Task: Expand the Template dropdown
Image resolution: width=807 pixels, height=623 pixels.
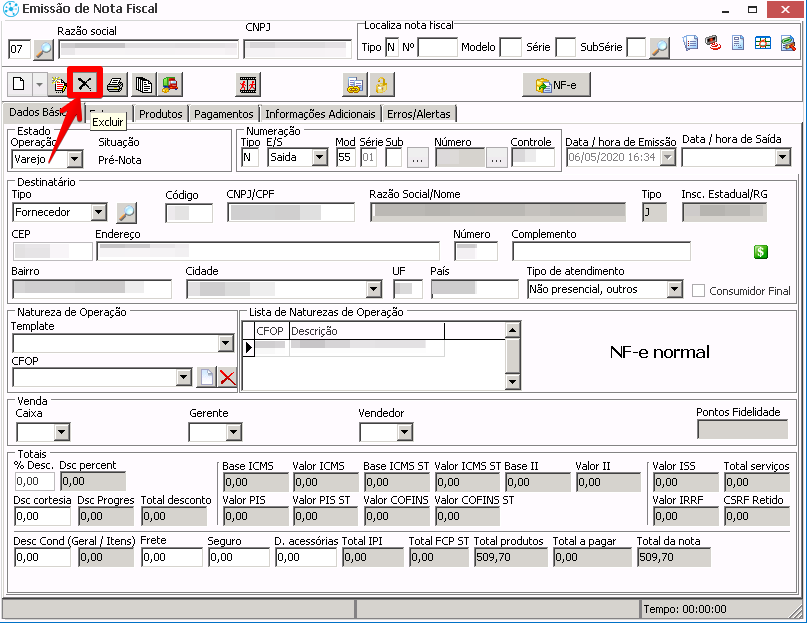Action: pos(225,343)
